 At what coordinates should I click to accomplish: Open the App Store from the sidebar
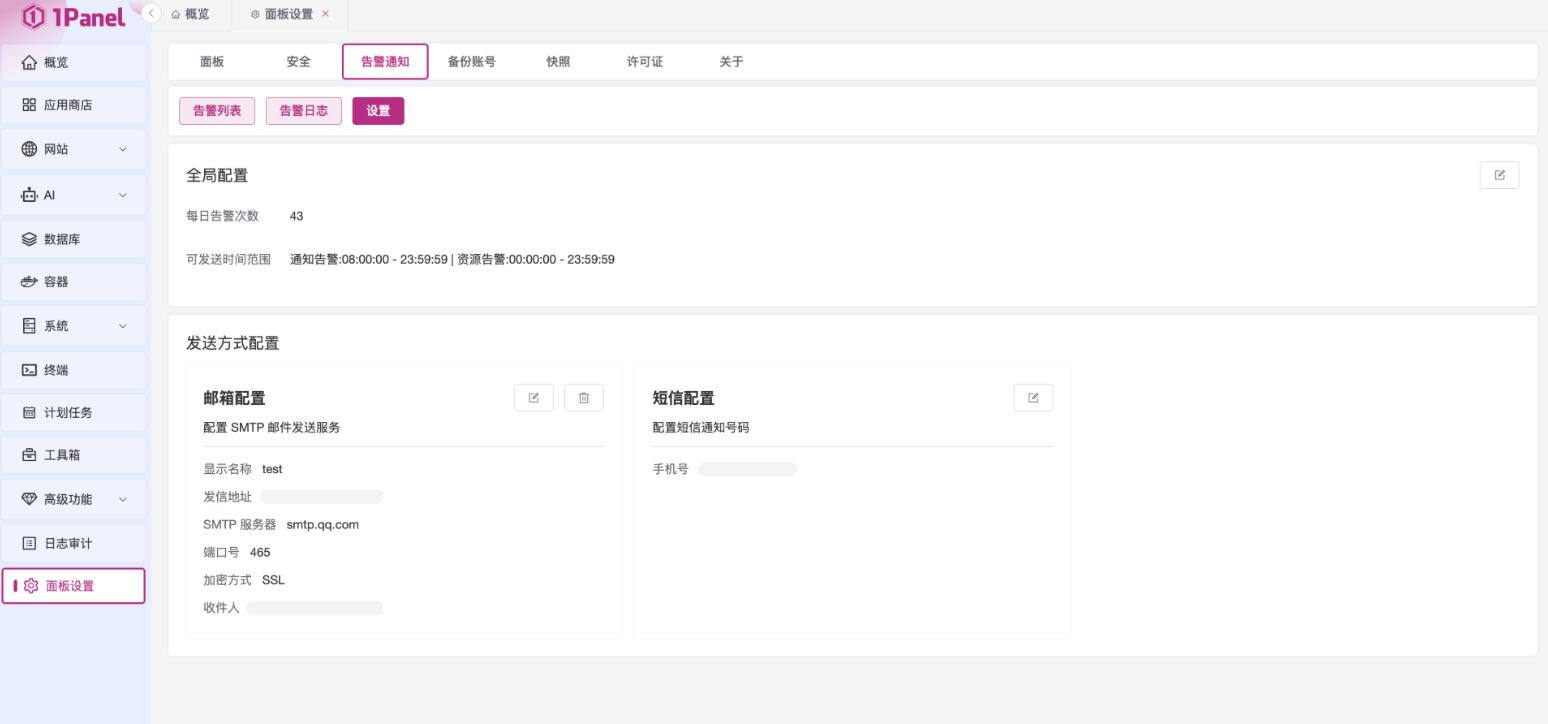(x=73, y=105)
